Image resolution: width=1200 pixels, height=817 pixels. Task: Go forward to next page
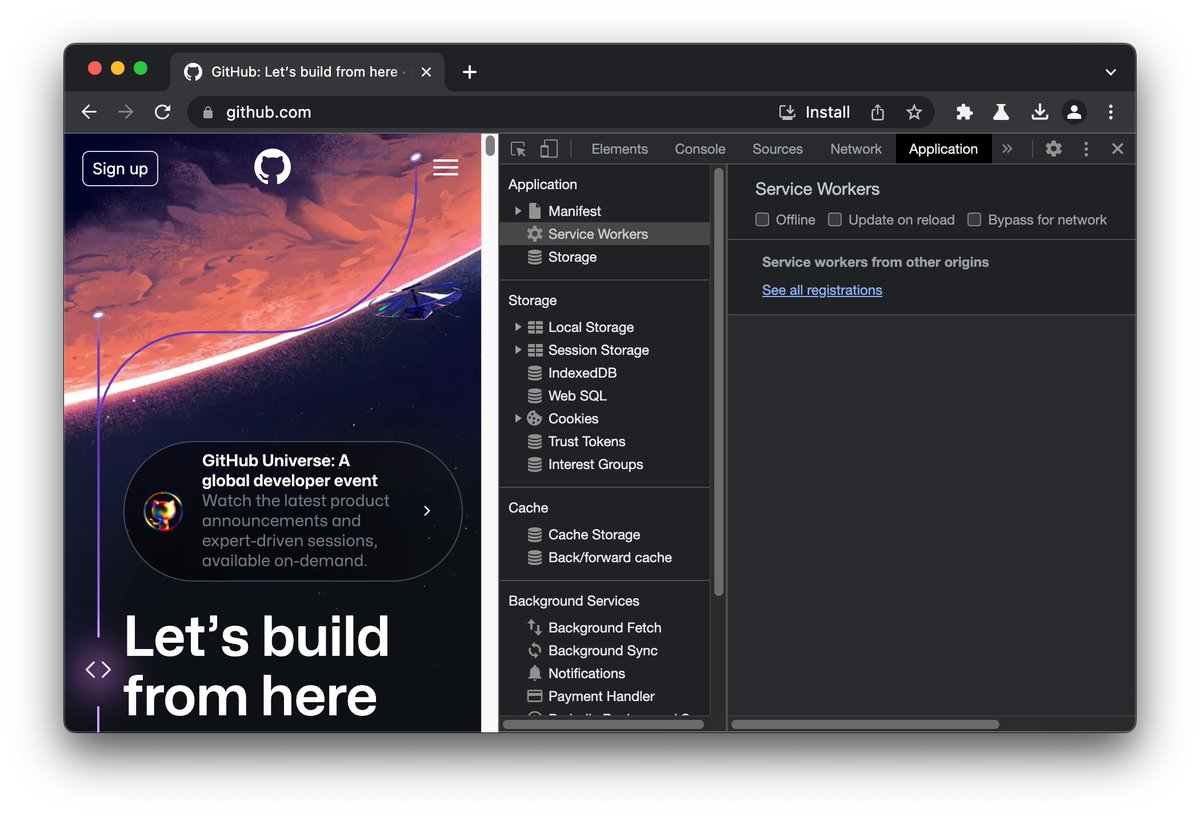tap(125, 112)
